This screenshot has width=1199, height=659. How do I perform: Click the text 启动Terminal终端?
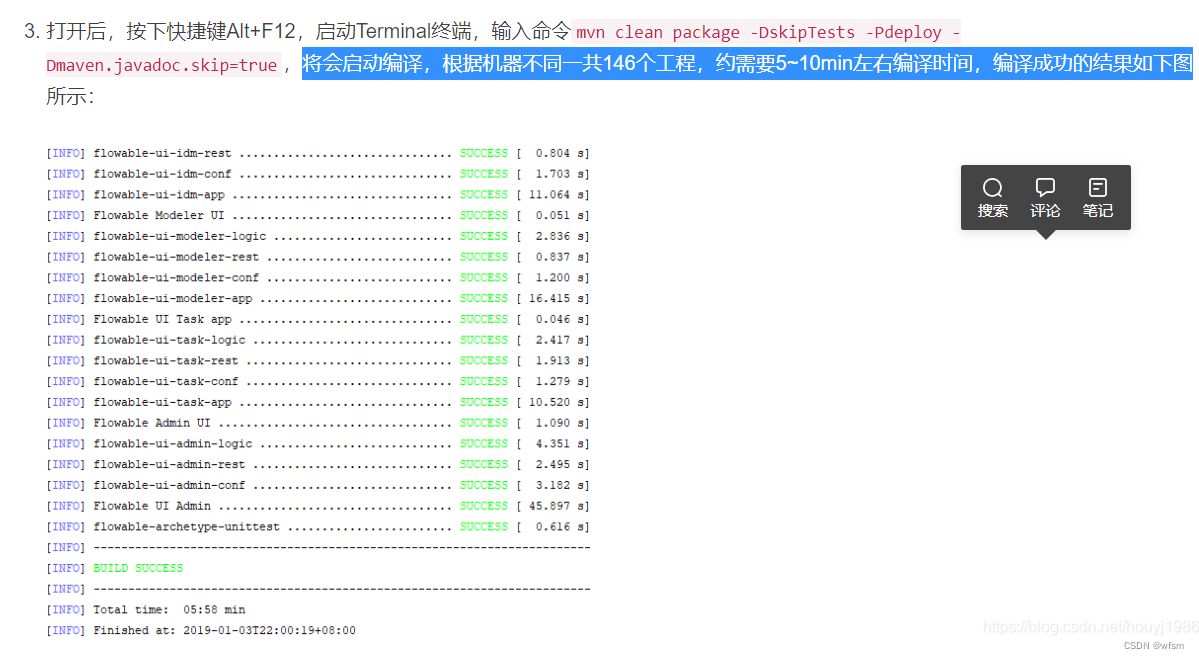[393, 31]
